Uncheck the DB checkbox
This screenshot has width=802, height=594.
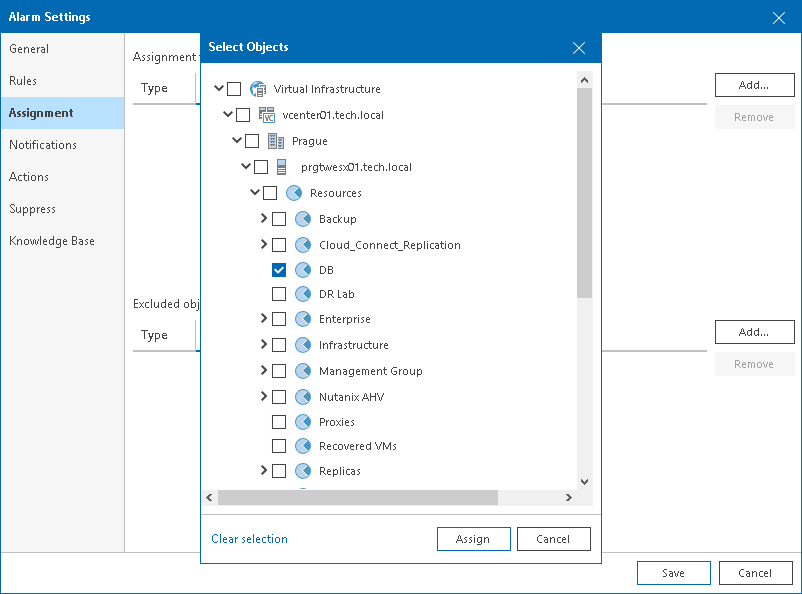tap(279, 270)
